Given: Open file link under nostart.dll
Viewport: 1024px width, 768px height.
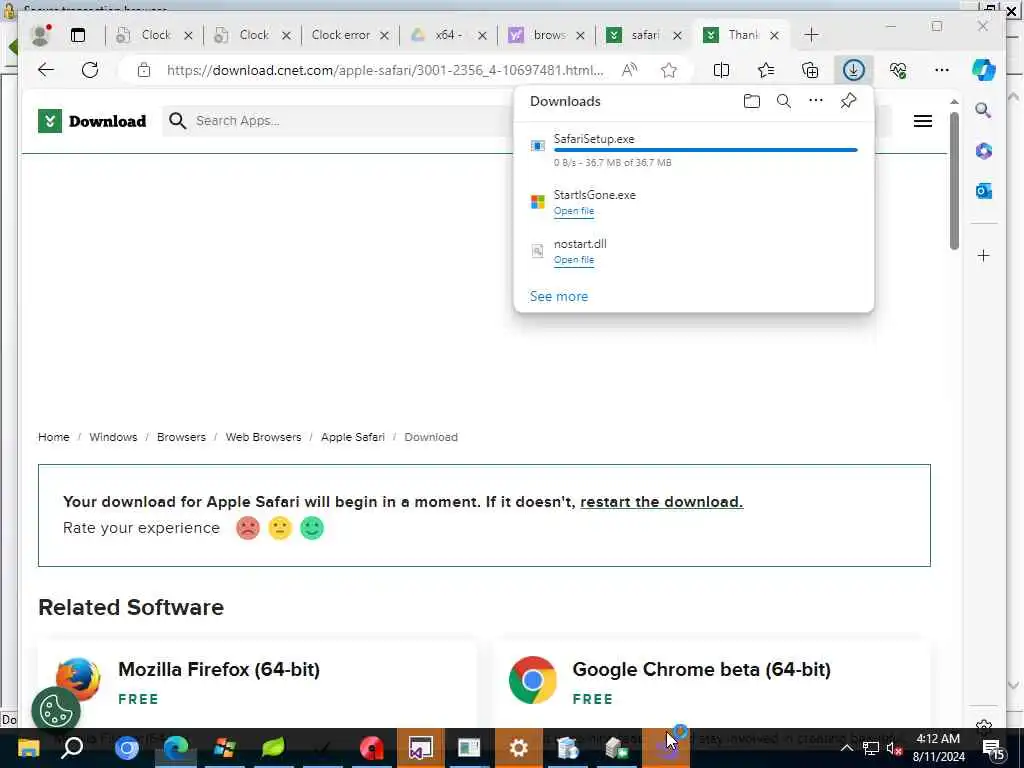Looking at the screenshot, I should [574, 260].
